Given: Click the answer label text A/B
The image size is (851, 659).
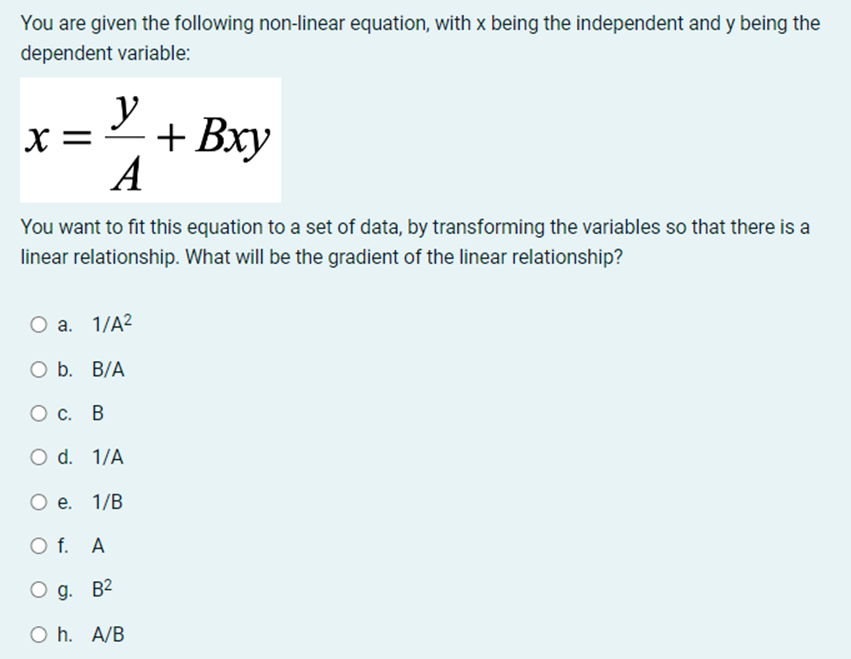Looking at the screenshot, I should coord(108,634).
